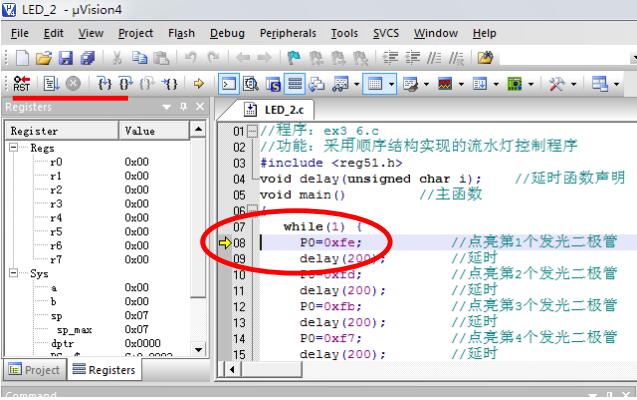Image resolution: width=637 pixels, height=400 pixels.
Task: Click the Step Over icon
Action: click(126, 84)
